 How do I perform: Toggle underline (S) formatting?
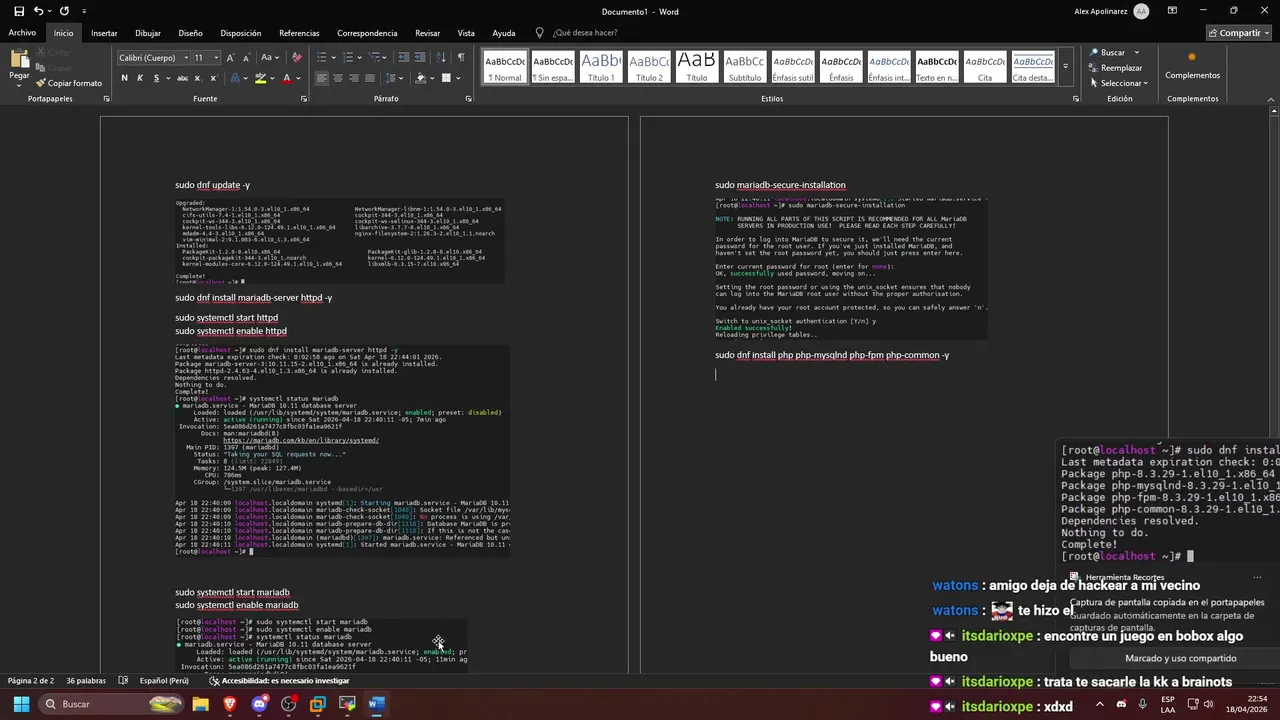tap(156, 78)
